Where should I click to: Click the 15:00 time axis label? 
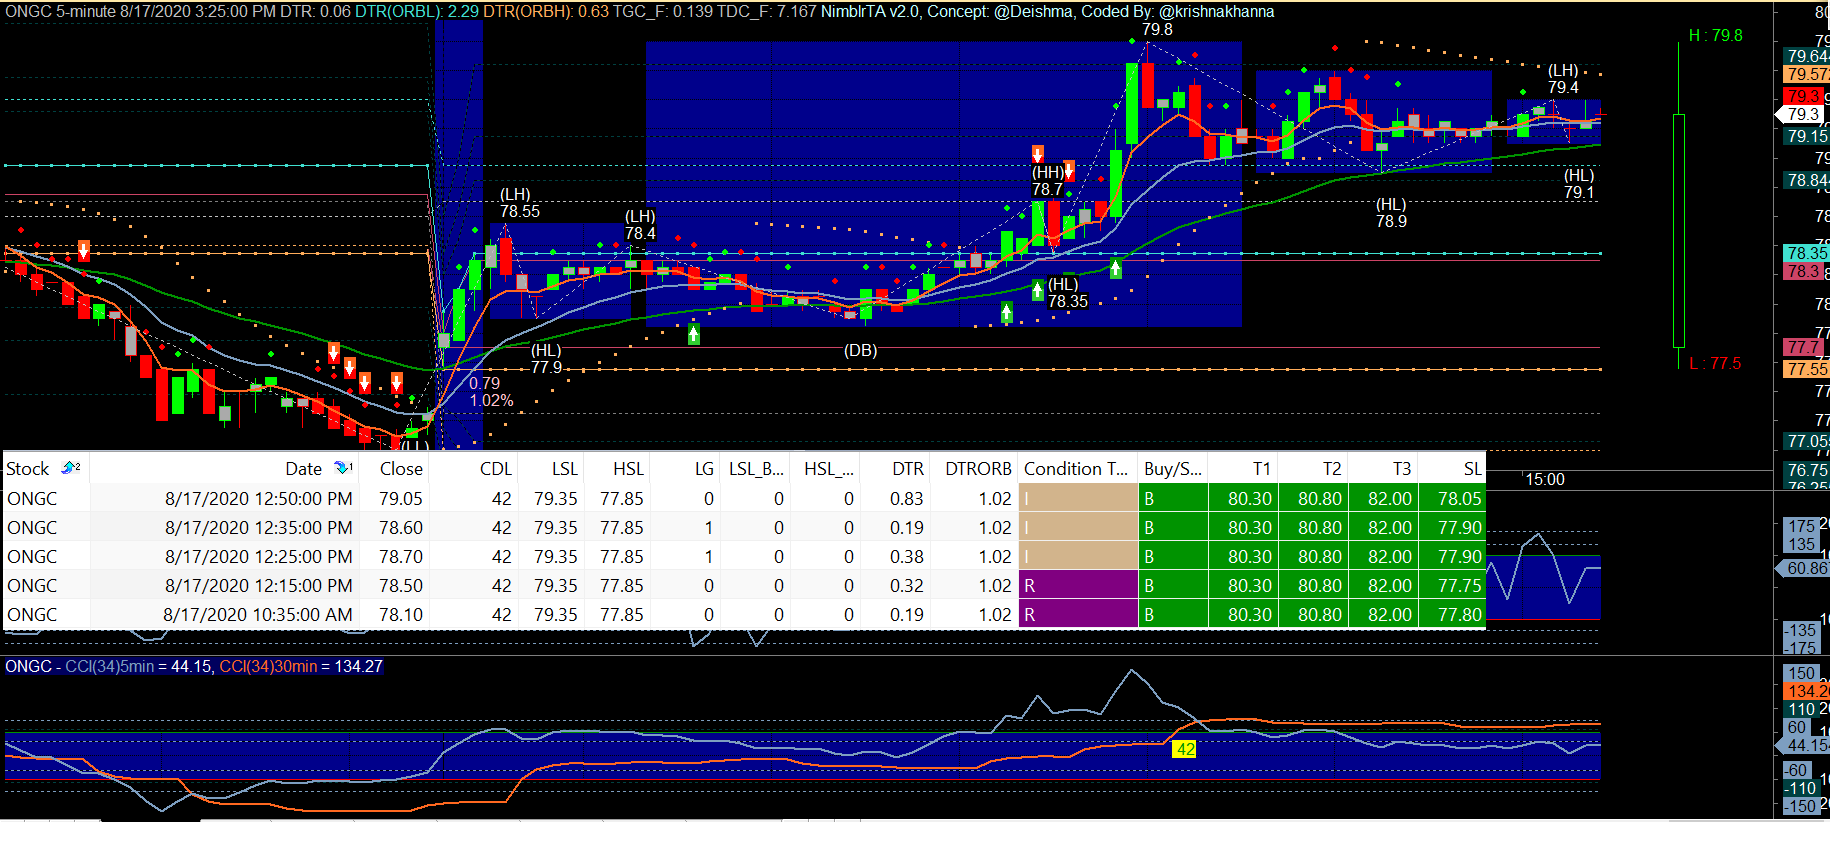tap(1544, 480)
